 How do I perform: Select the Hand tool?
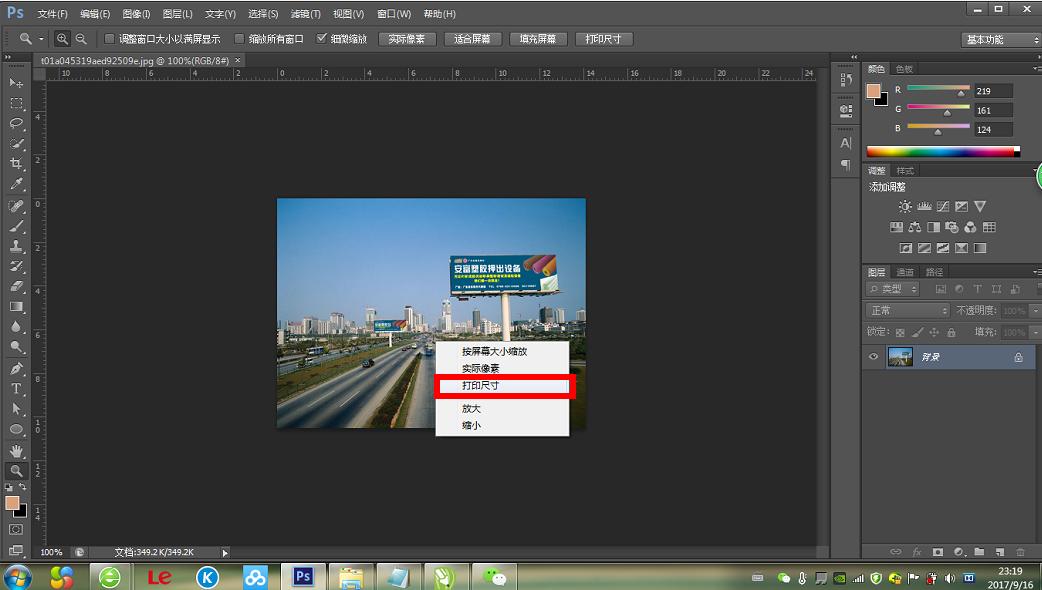pos(17,450)
